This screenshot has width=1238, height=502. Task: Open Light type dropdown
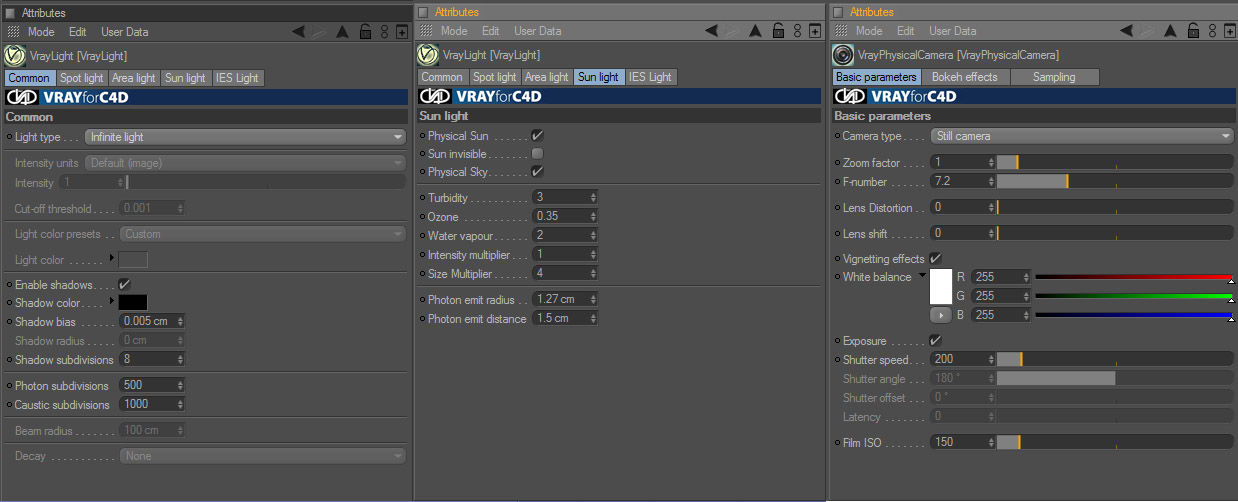(x=245, y=137)
